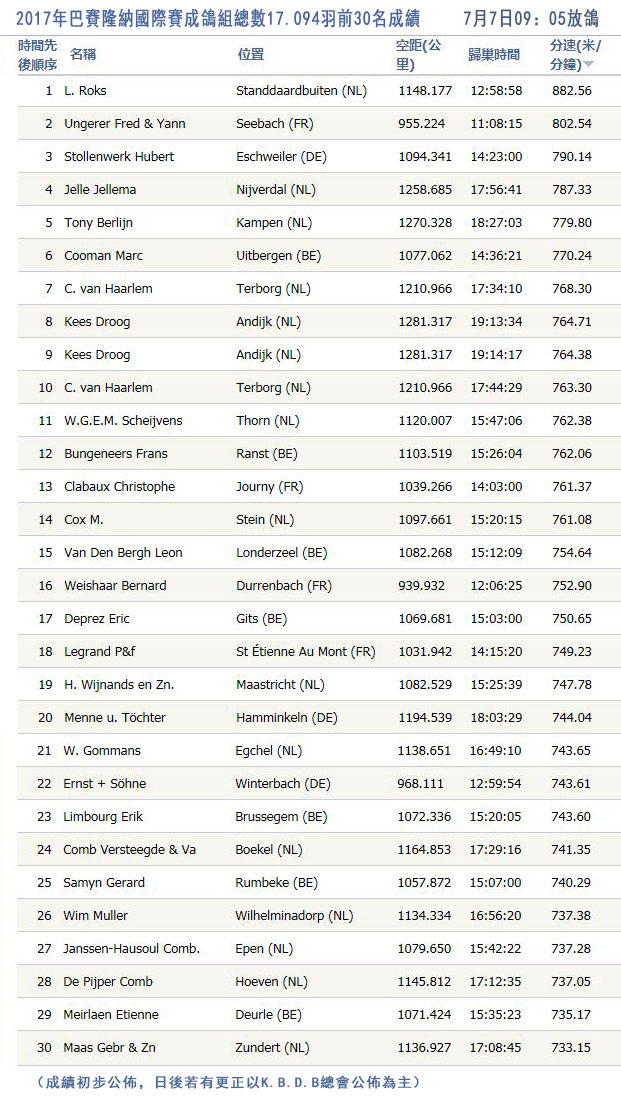The height and width of the screenshot is (1100, 621).
Task: Click the Weishaar Bernard name cell
Action: (115, 585)
